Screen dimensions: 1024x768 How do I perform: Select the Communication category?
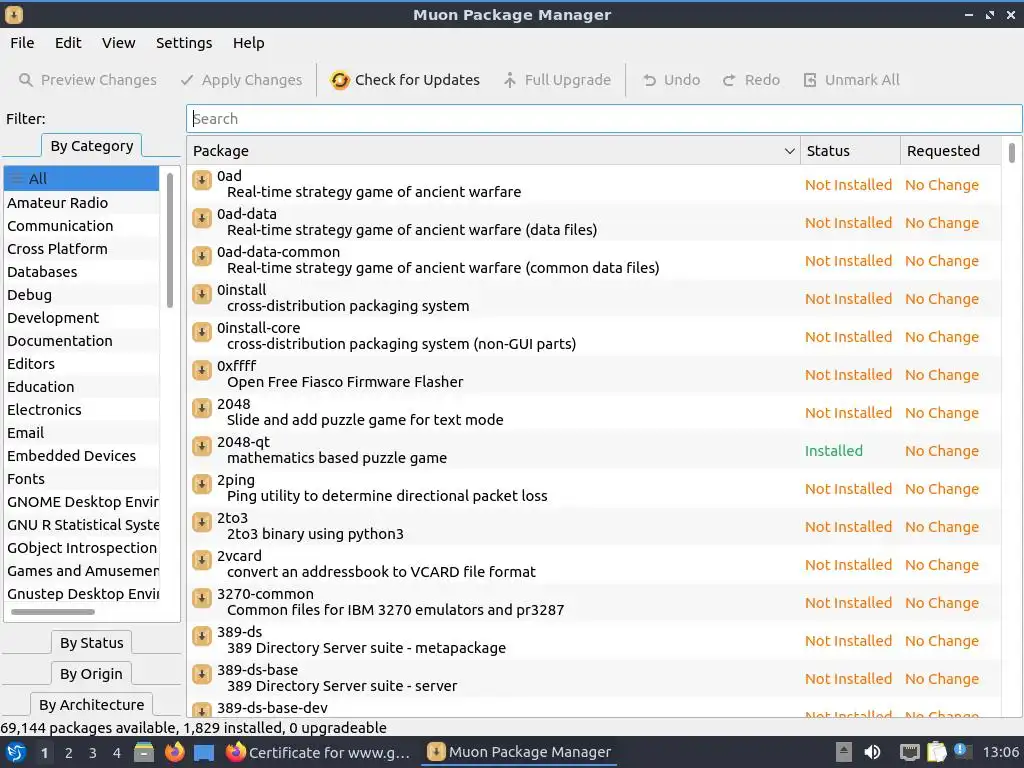tap(82, 225)
